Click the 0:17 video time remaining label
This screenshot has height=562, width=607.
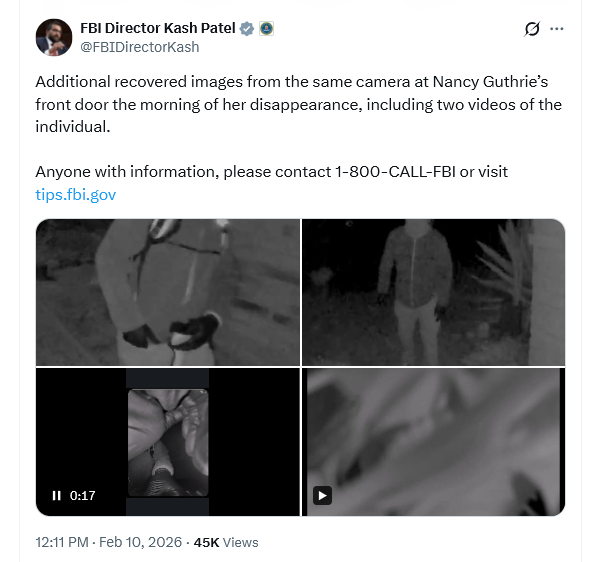point(83,495)
